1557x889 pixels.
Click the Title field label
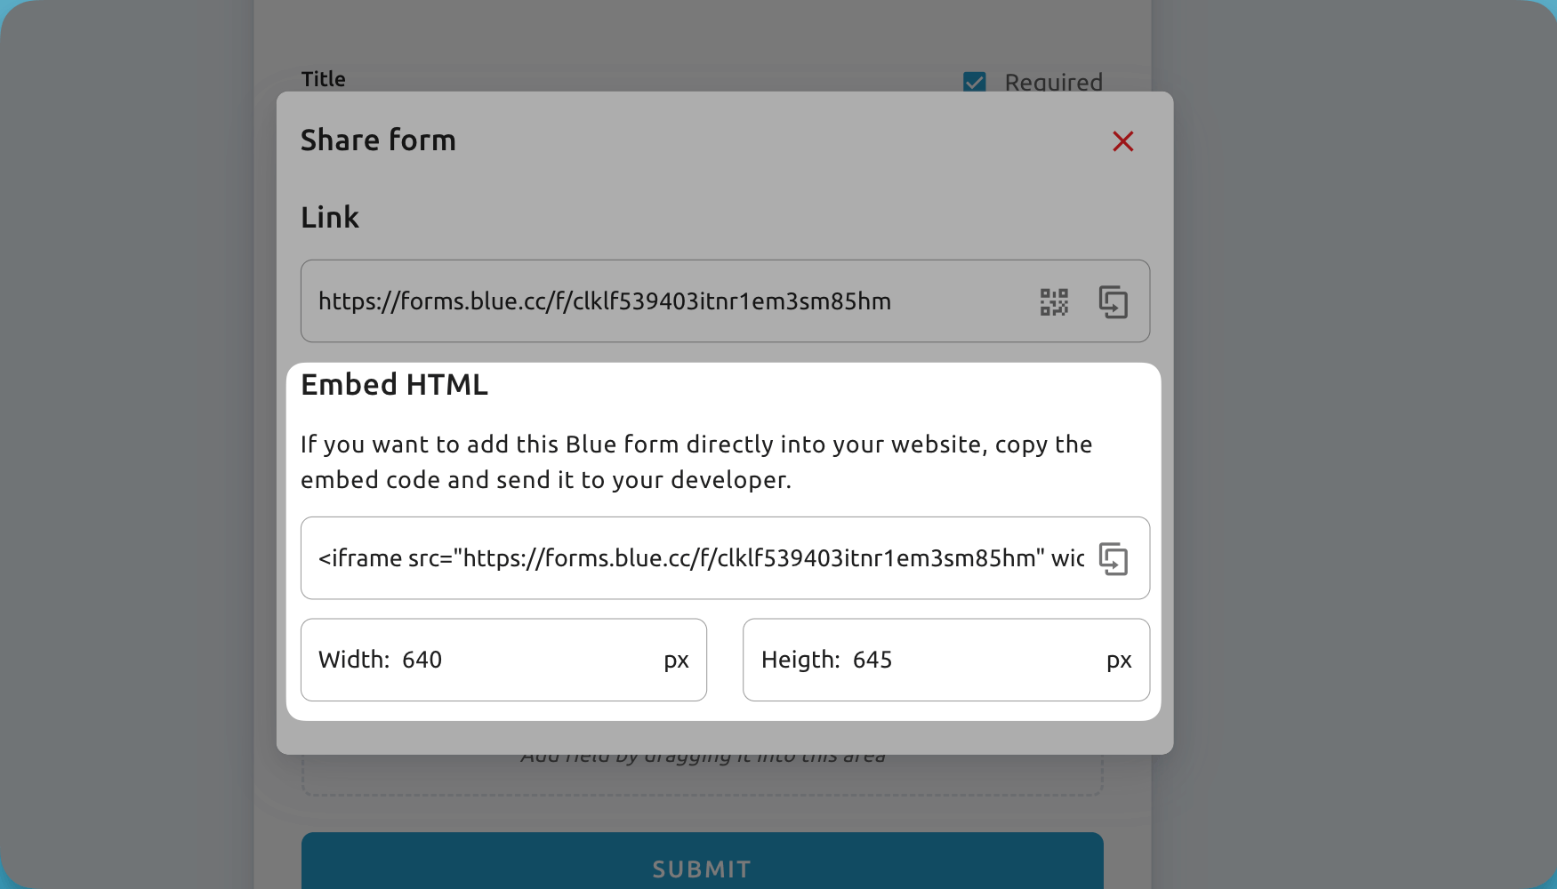click(x=323, y=79)
